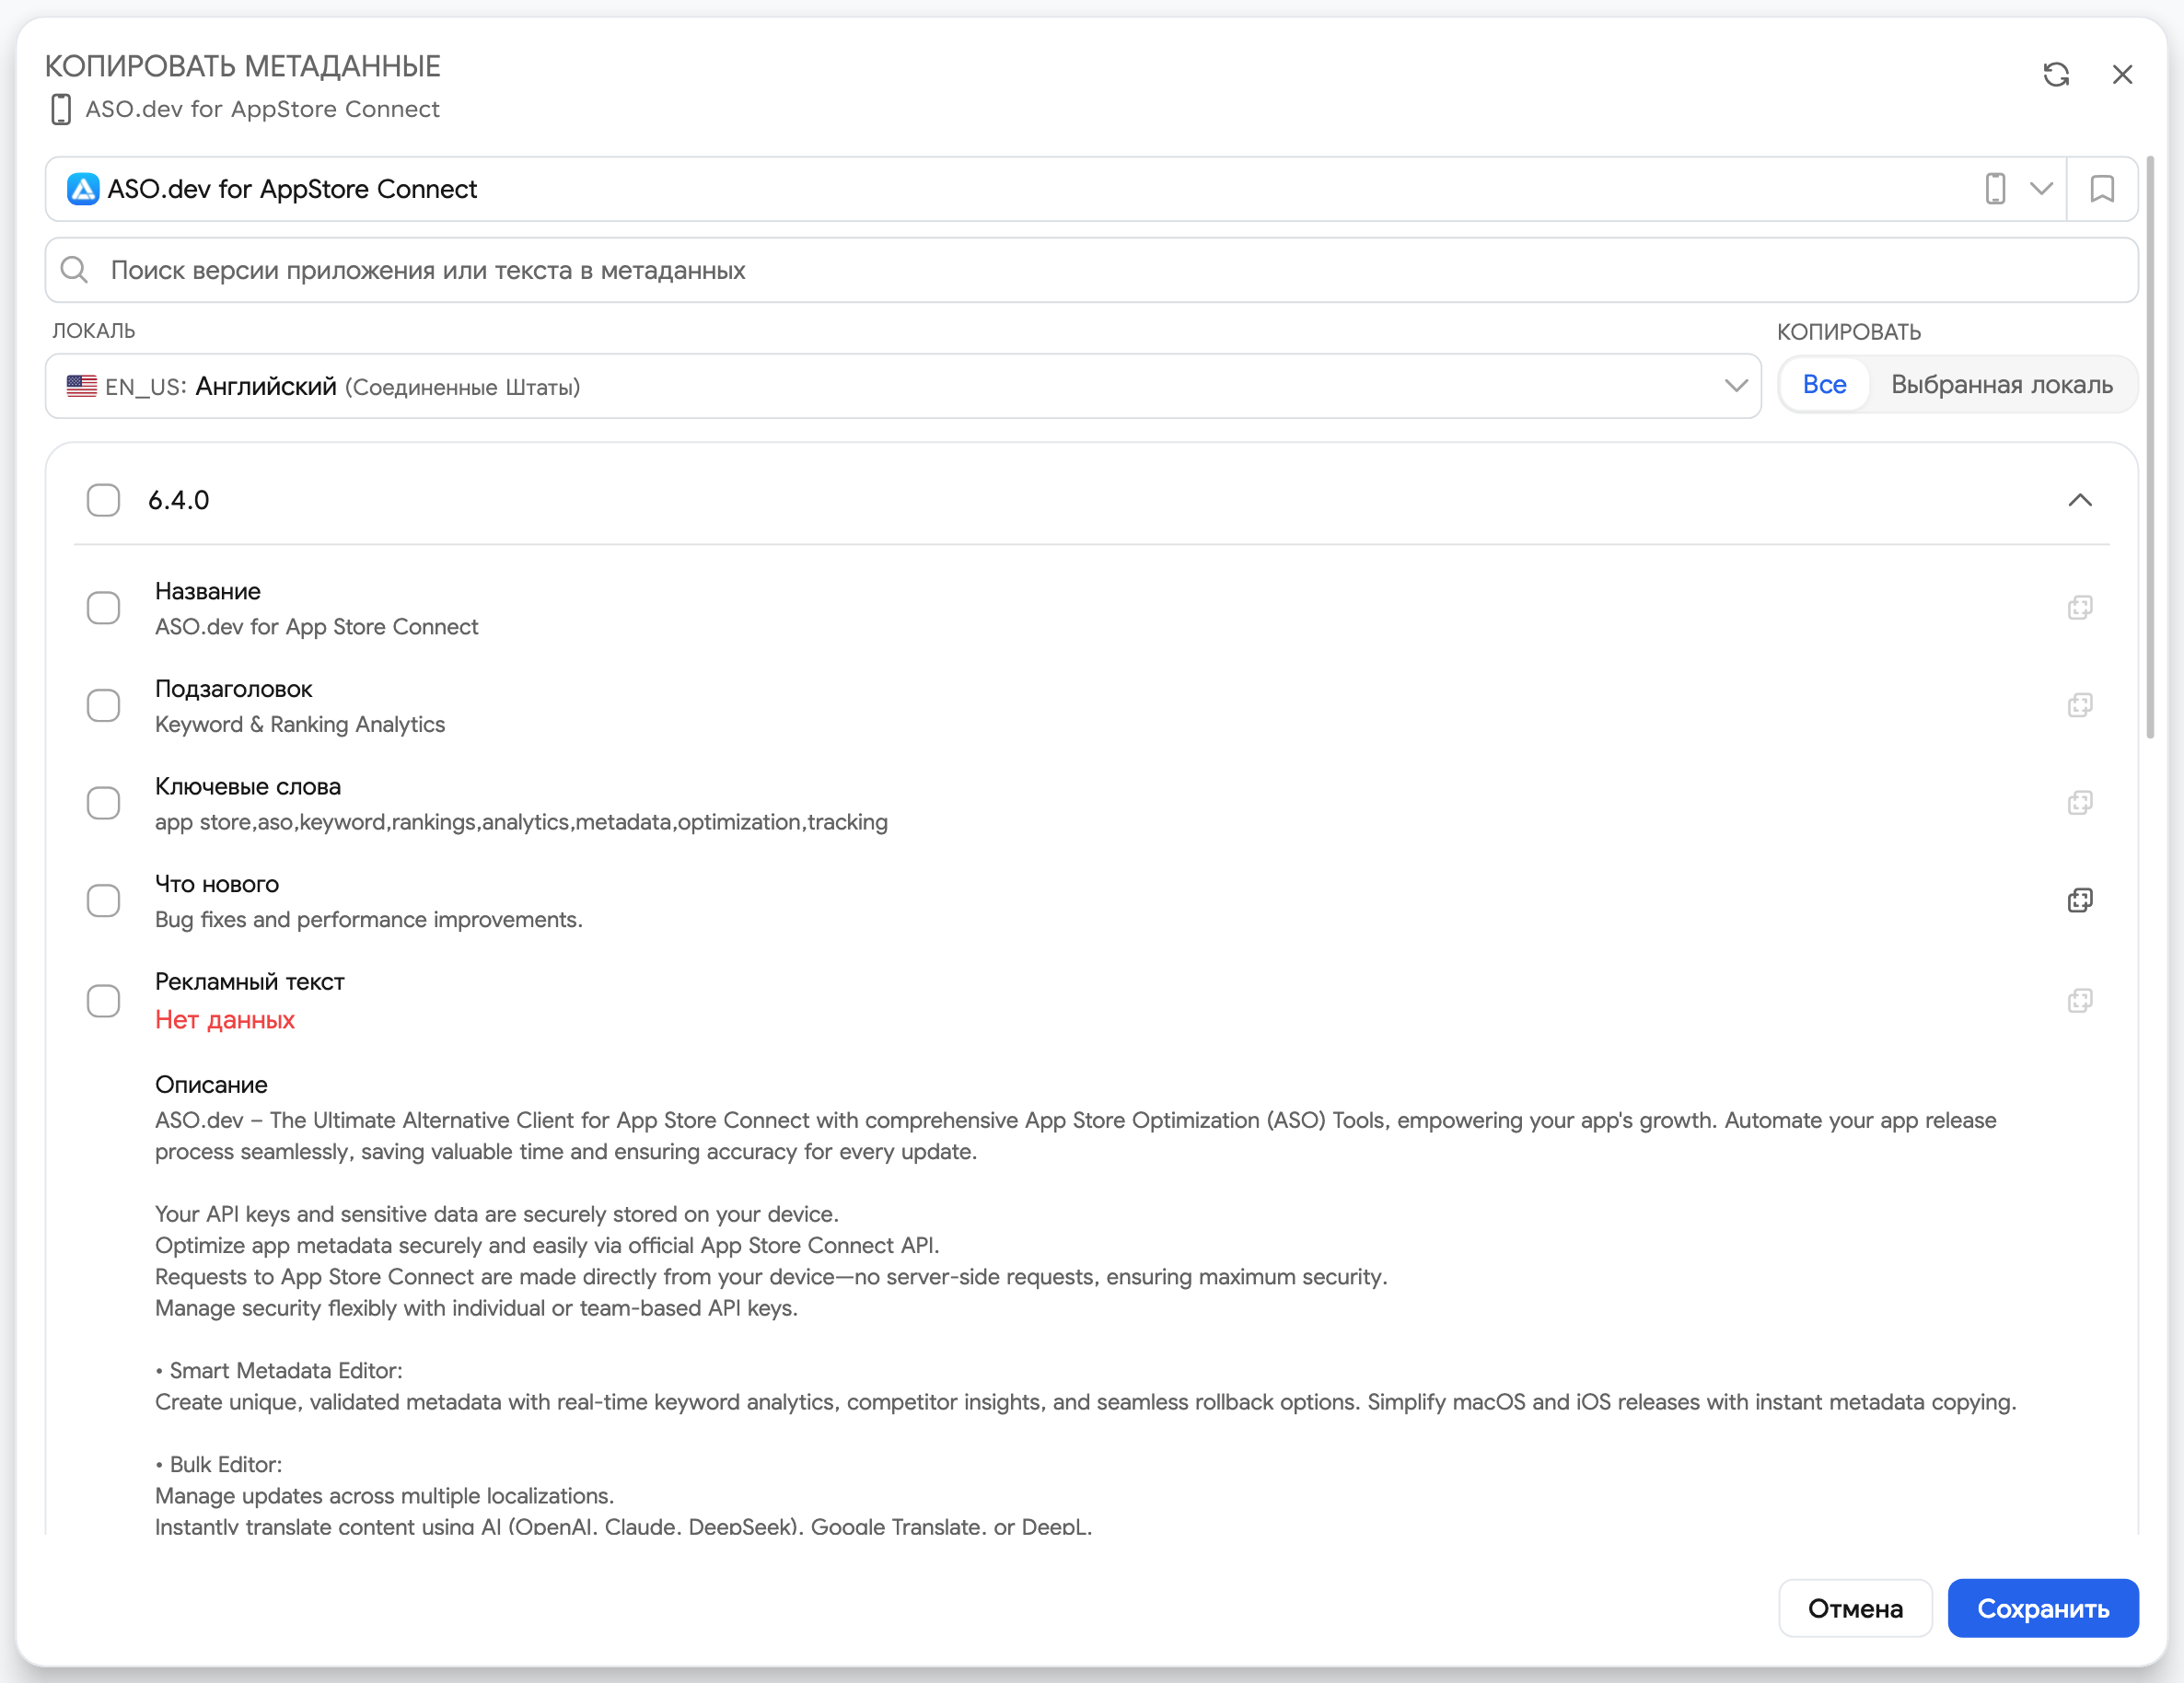
Task: Click the 'ASO.dev for App Store Connect' name value
Action: (x=317, y=627)
